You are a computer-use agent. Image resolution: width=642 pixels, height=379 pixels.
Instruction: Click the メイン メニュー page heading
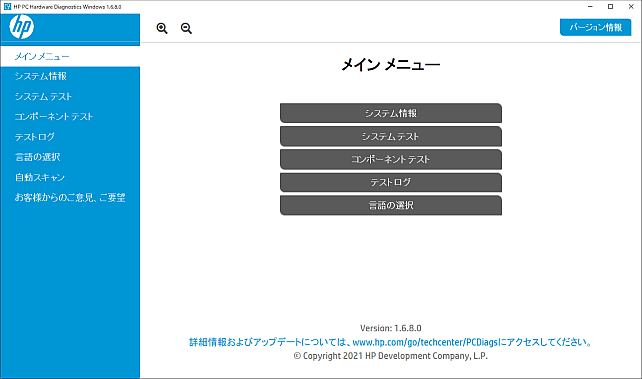[x=391, y=65]
